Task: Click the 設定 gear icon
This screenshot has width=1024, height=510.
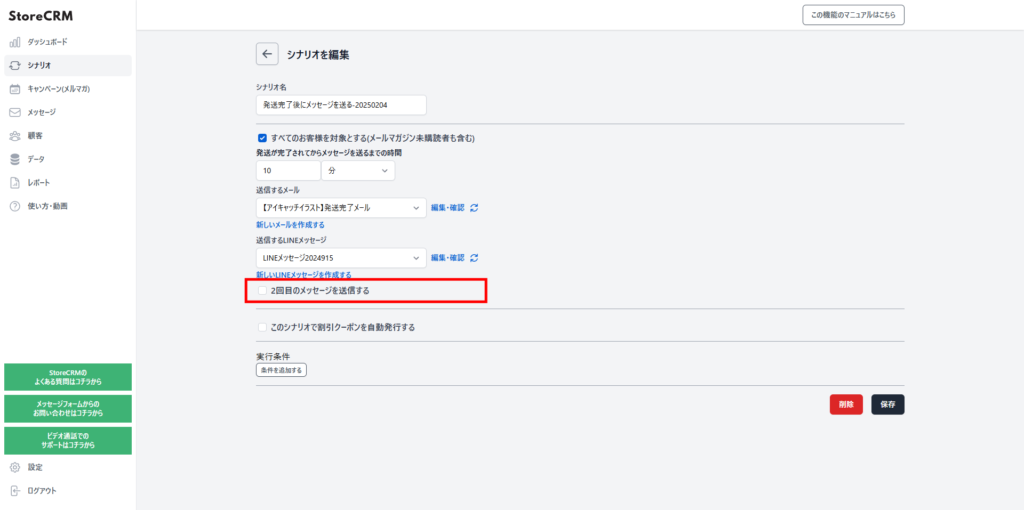Action: [x=15, y=468]
